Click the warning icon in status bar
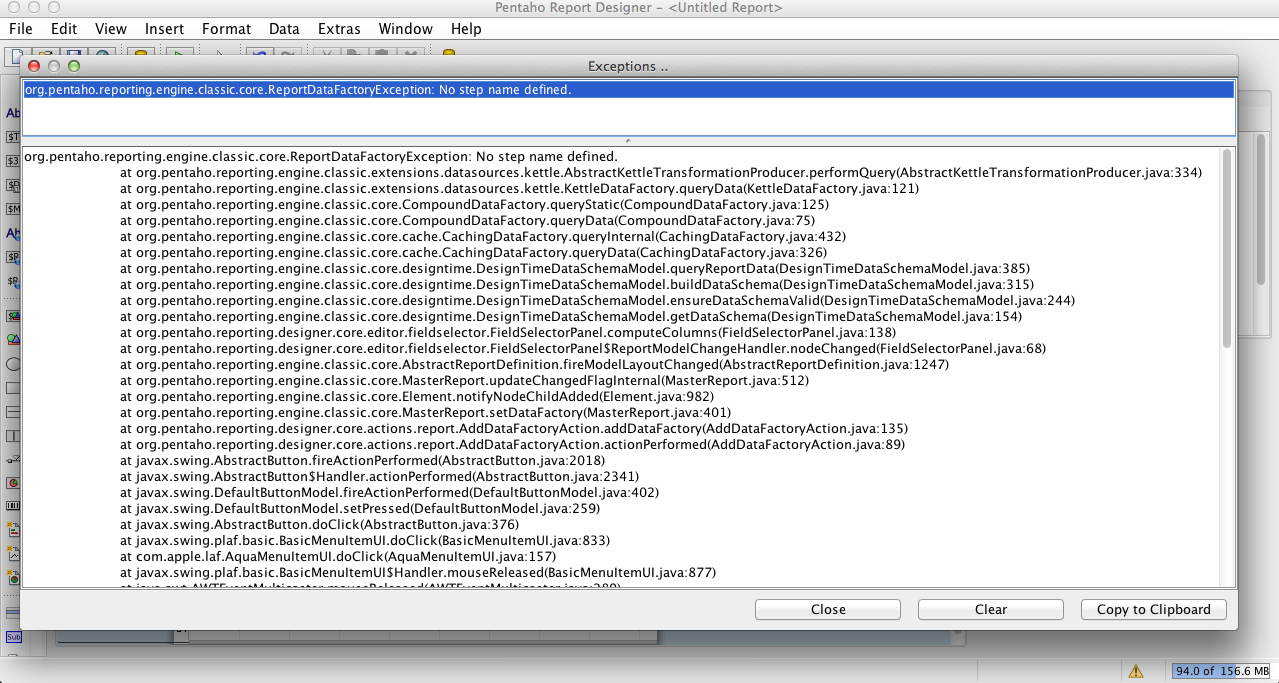The height and width of the screenshot is (683, 1279). (1136, 671)
